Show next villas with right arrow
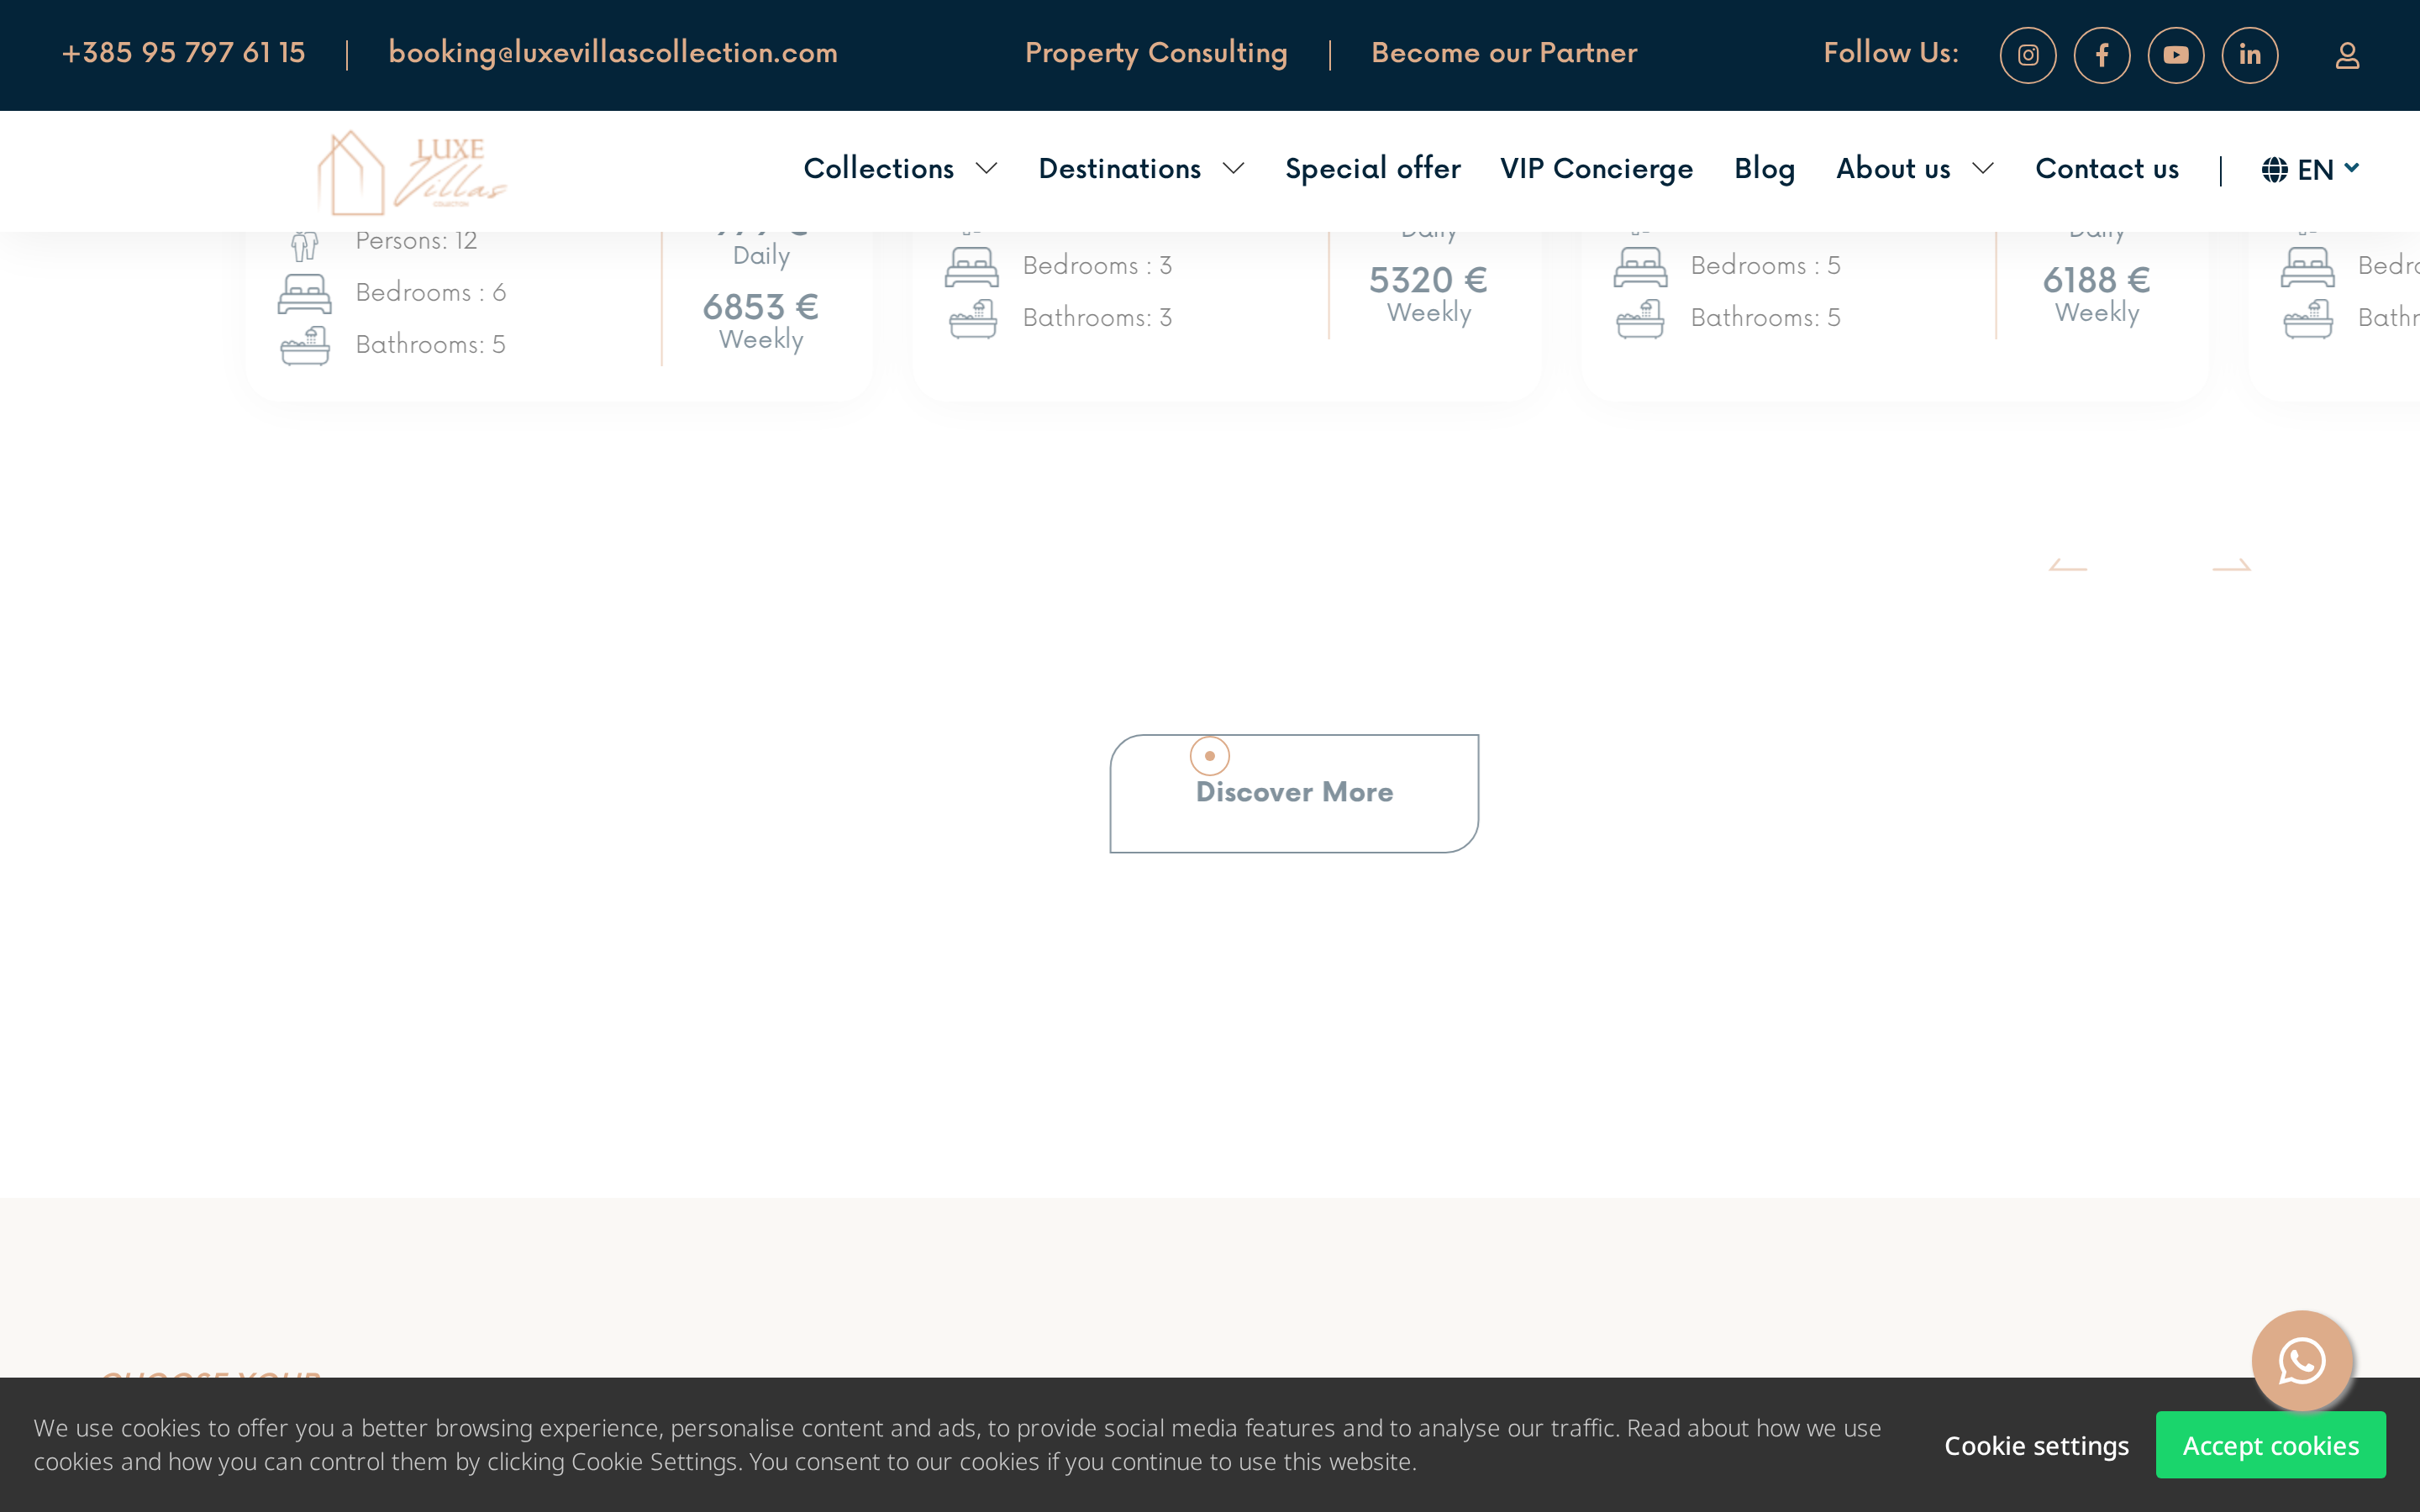The width and height of the screenshot is (2420, 1512). click(x=2231, y=565)
